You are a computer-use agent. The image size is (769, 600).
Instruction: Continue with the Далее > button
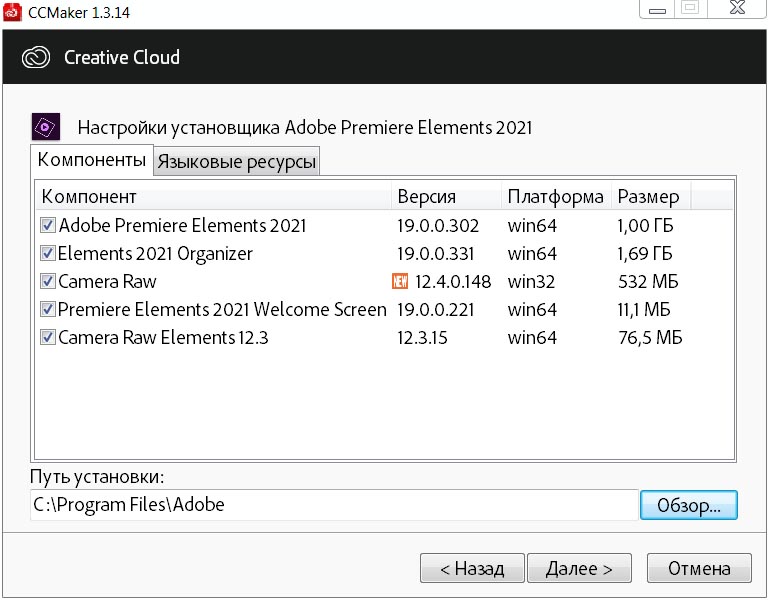(x=579, y=569)
